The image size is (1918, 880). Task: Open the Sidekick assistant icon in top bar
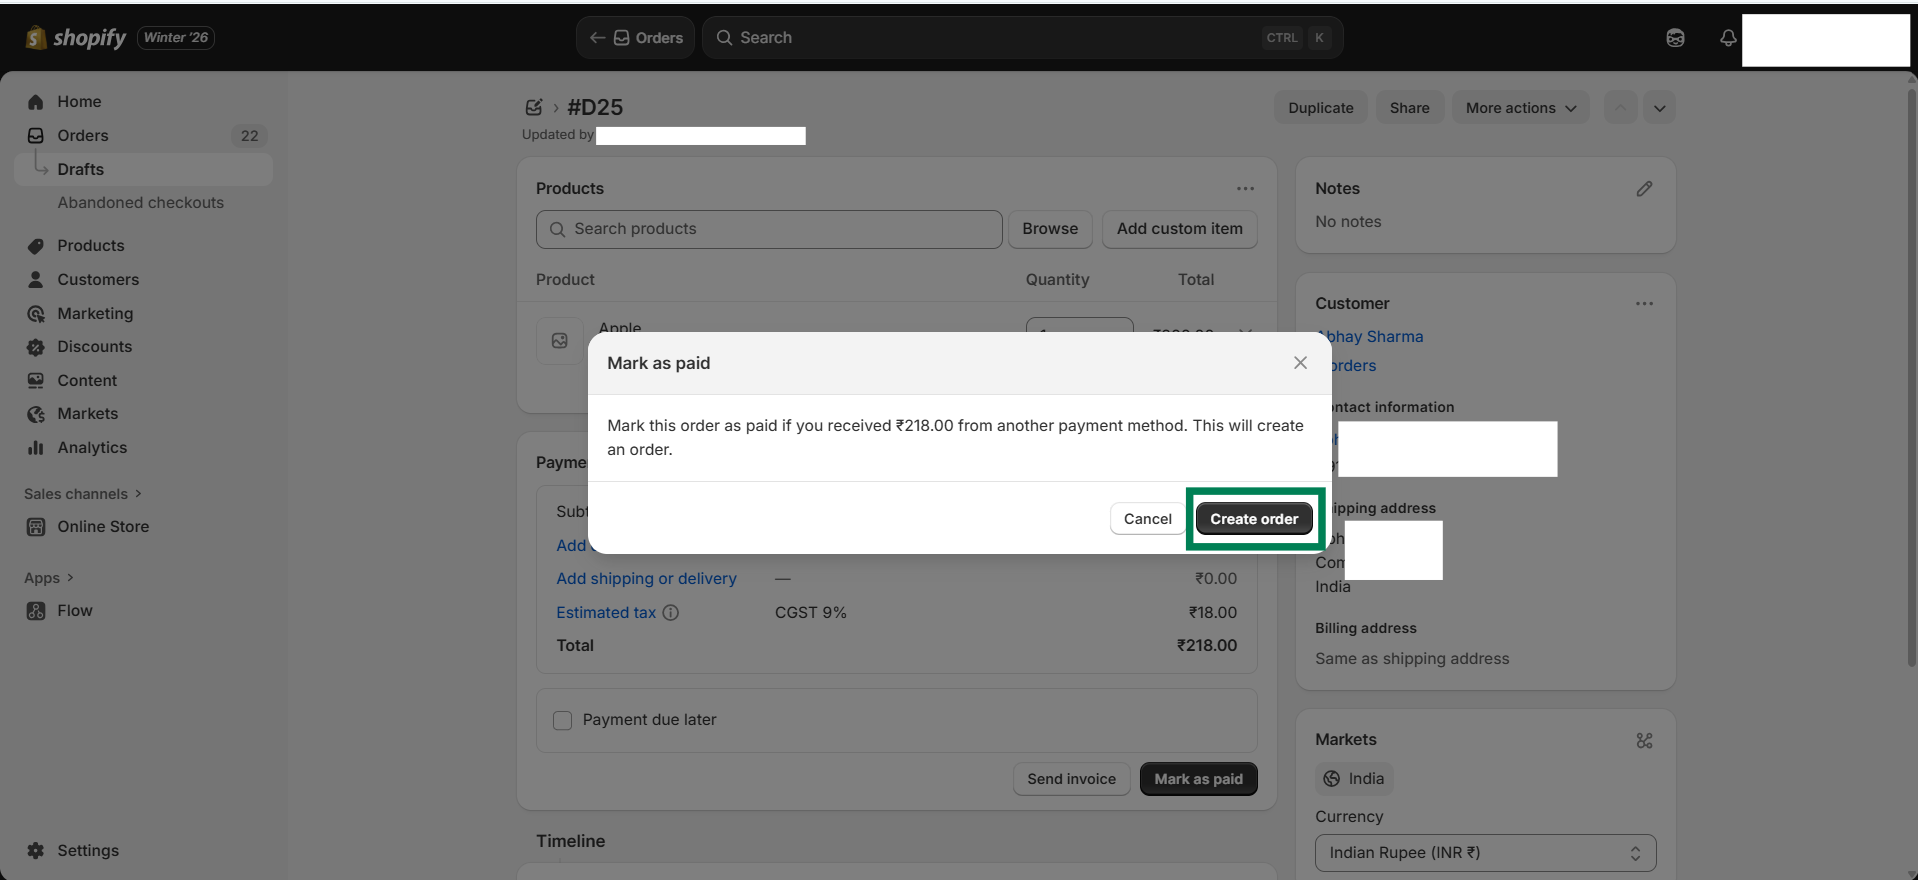click(1675, 38)
